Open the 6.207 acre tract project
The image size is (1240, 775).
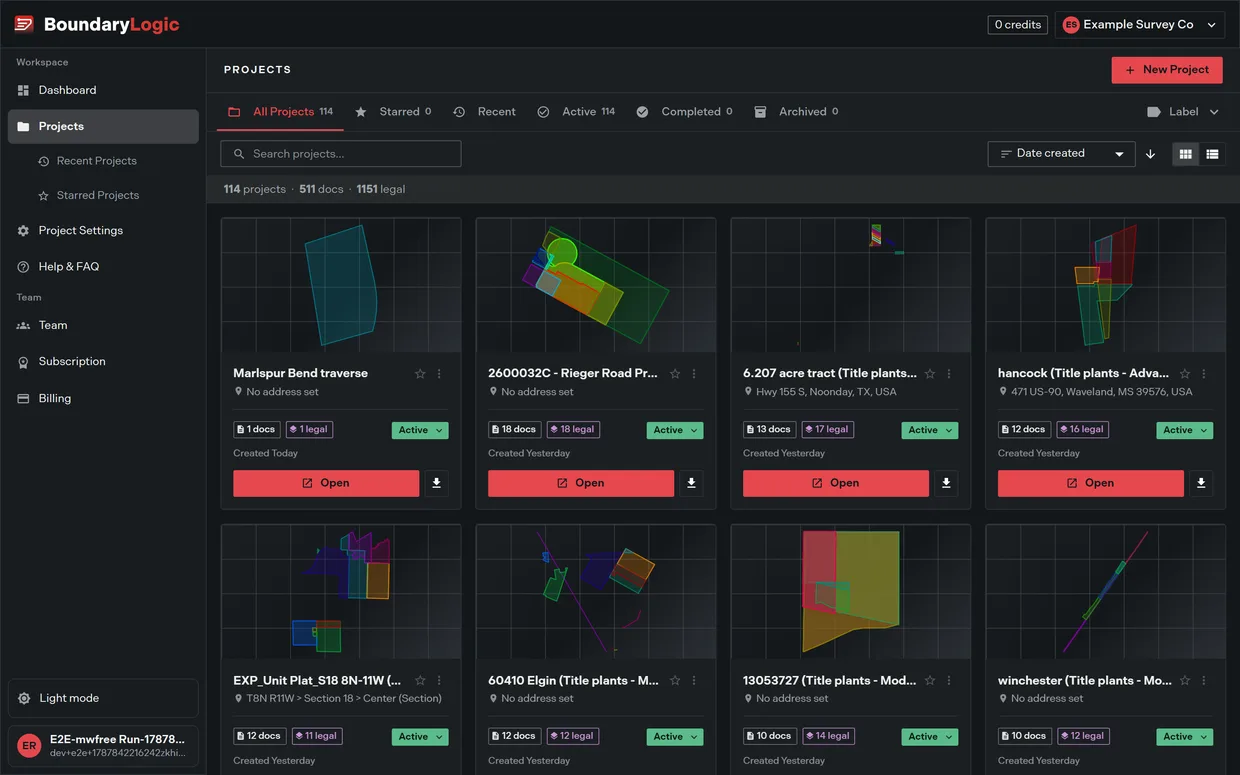click(836, 483)
